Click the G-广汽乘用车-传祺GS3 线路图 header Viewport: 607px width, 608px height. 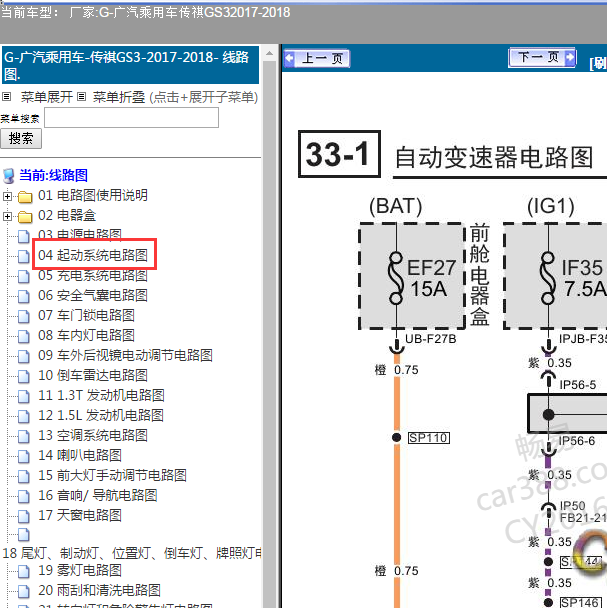(x=130, y=65)
